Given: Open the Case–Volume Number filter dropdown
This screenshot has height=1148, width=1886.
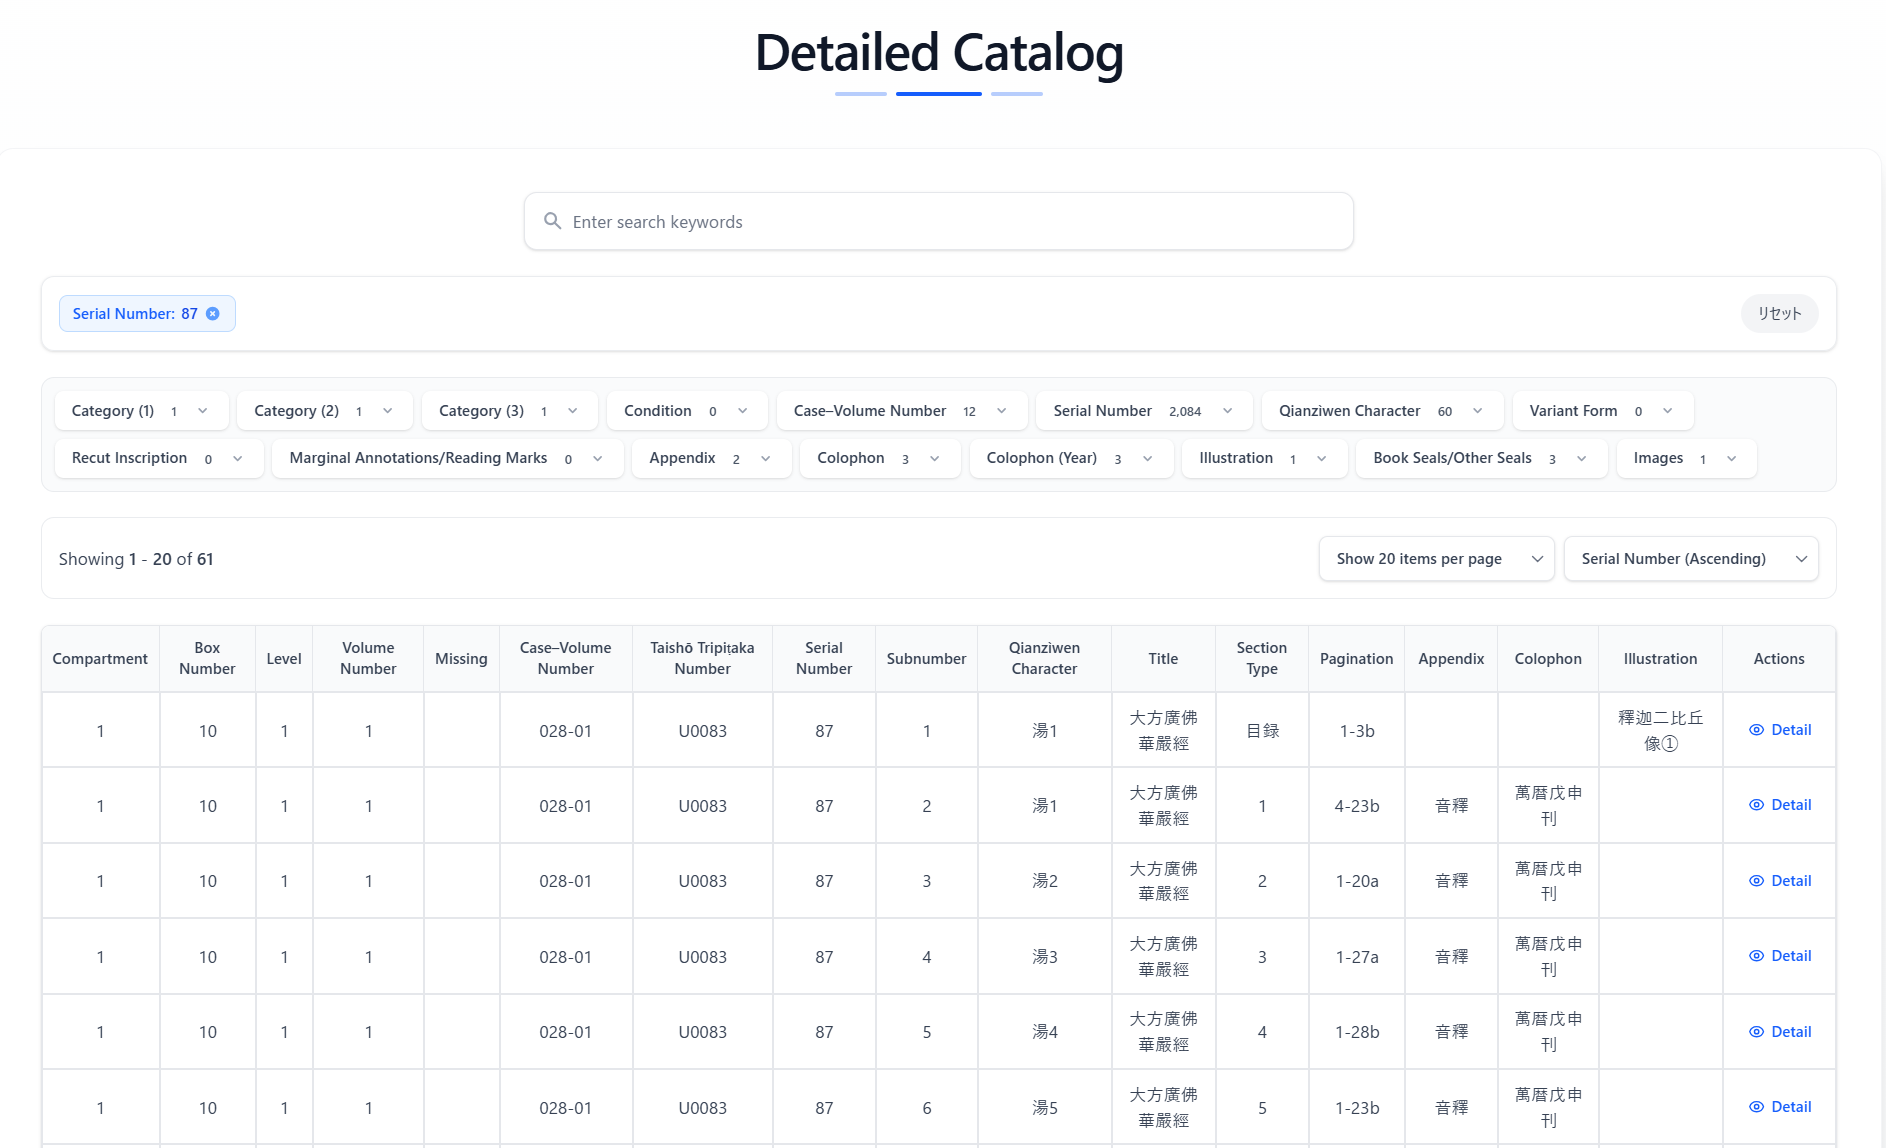Looking at the screenshot, I should click(x=900, y=410).
